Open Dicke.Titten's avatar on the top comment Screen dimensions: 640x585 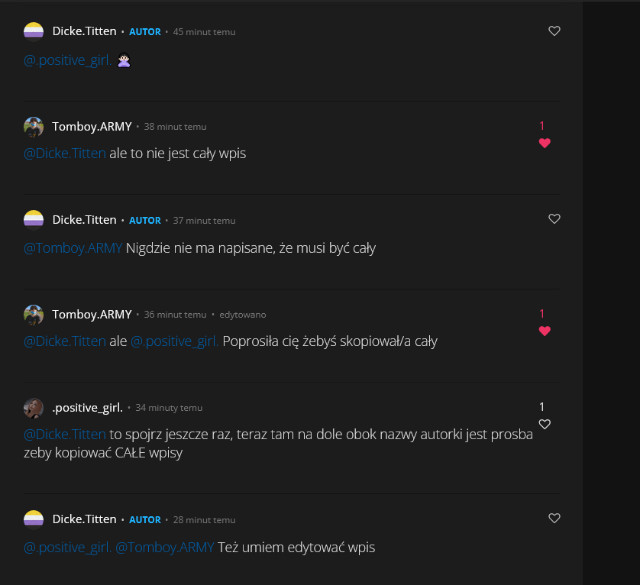pyautogui.click(x=34, y=31)
